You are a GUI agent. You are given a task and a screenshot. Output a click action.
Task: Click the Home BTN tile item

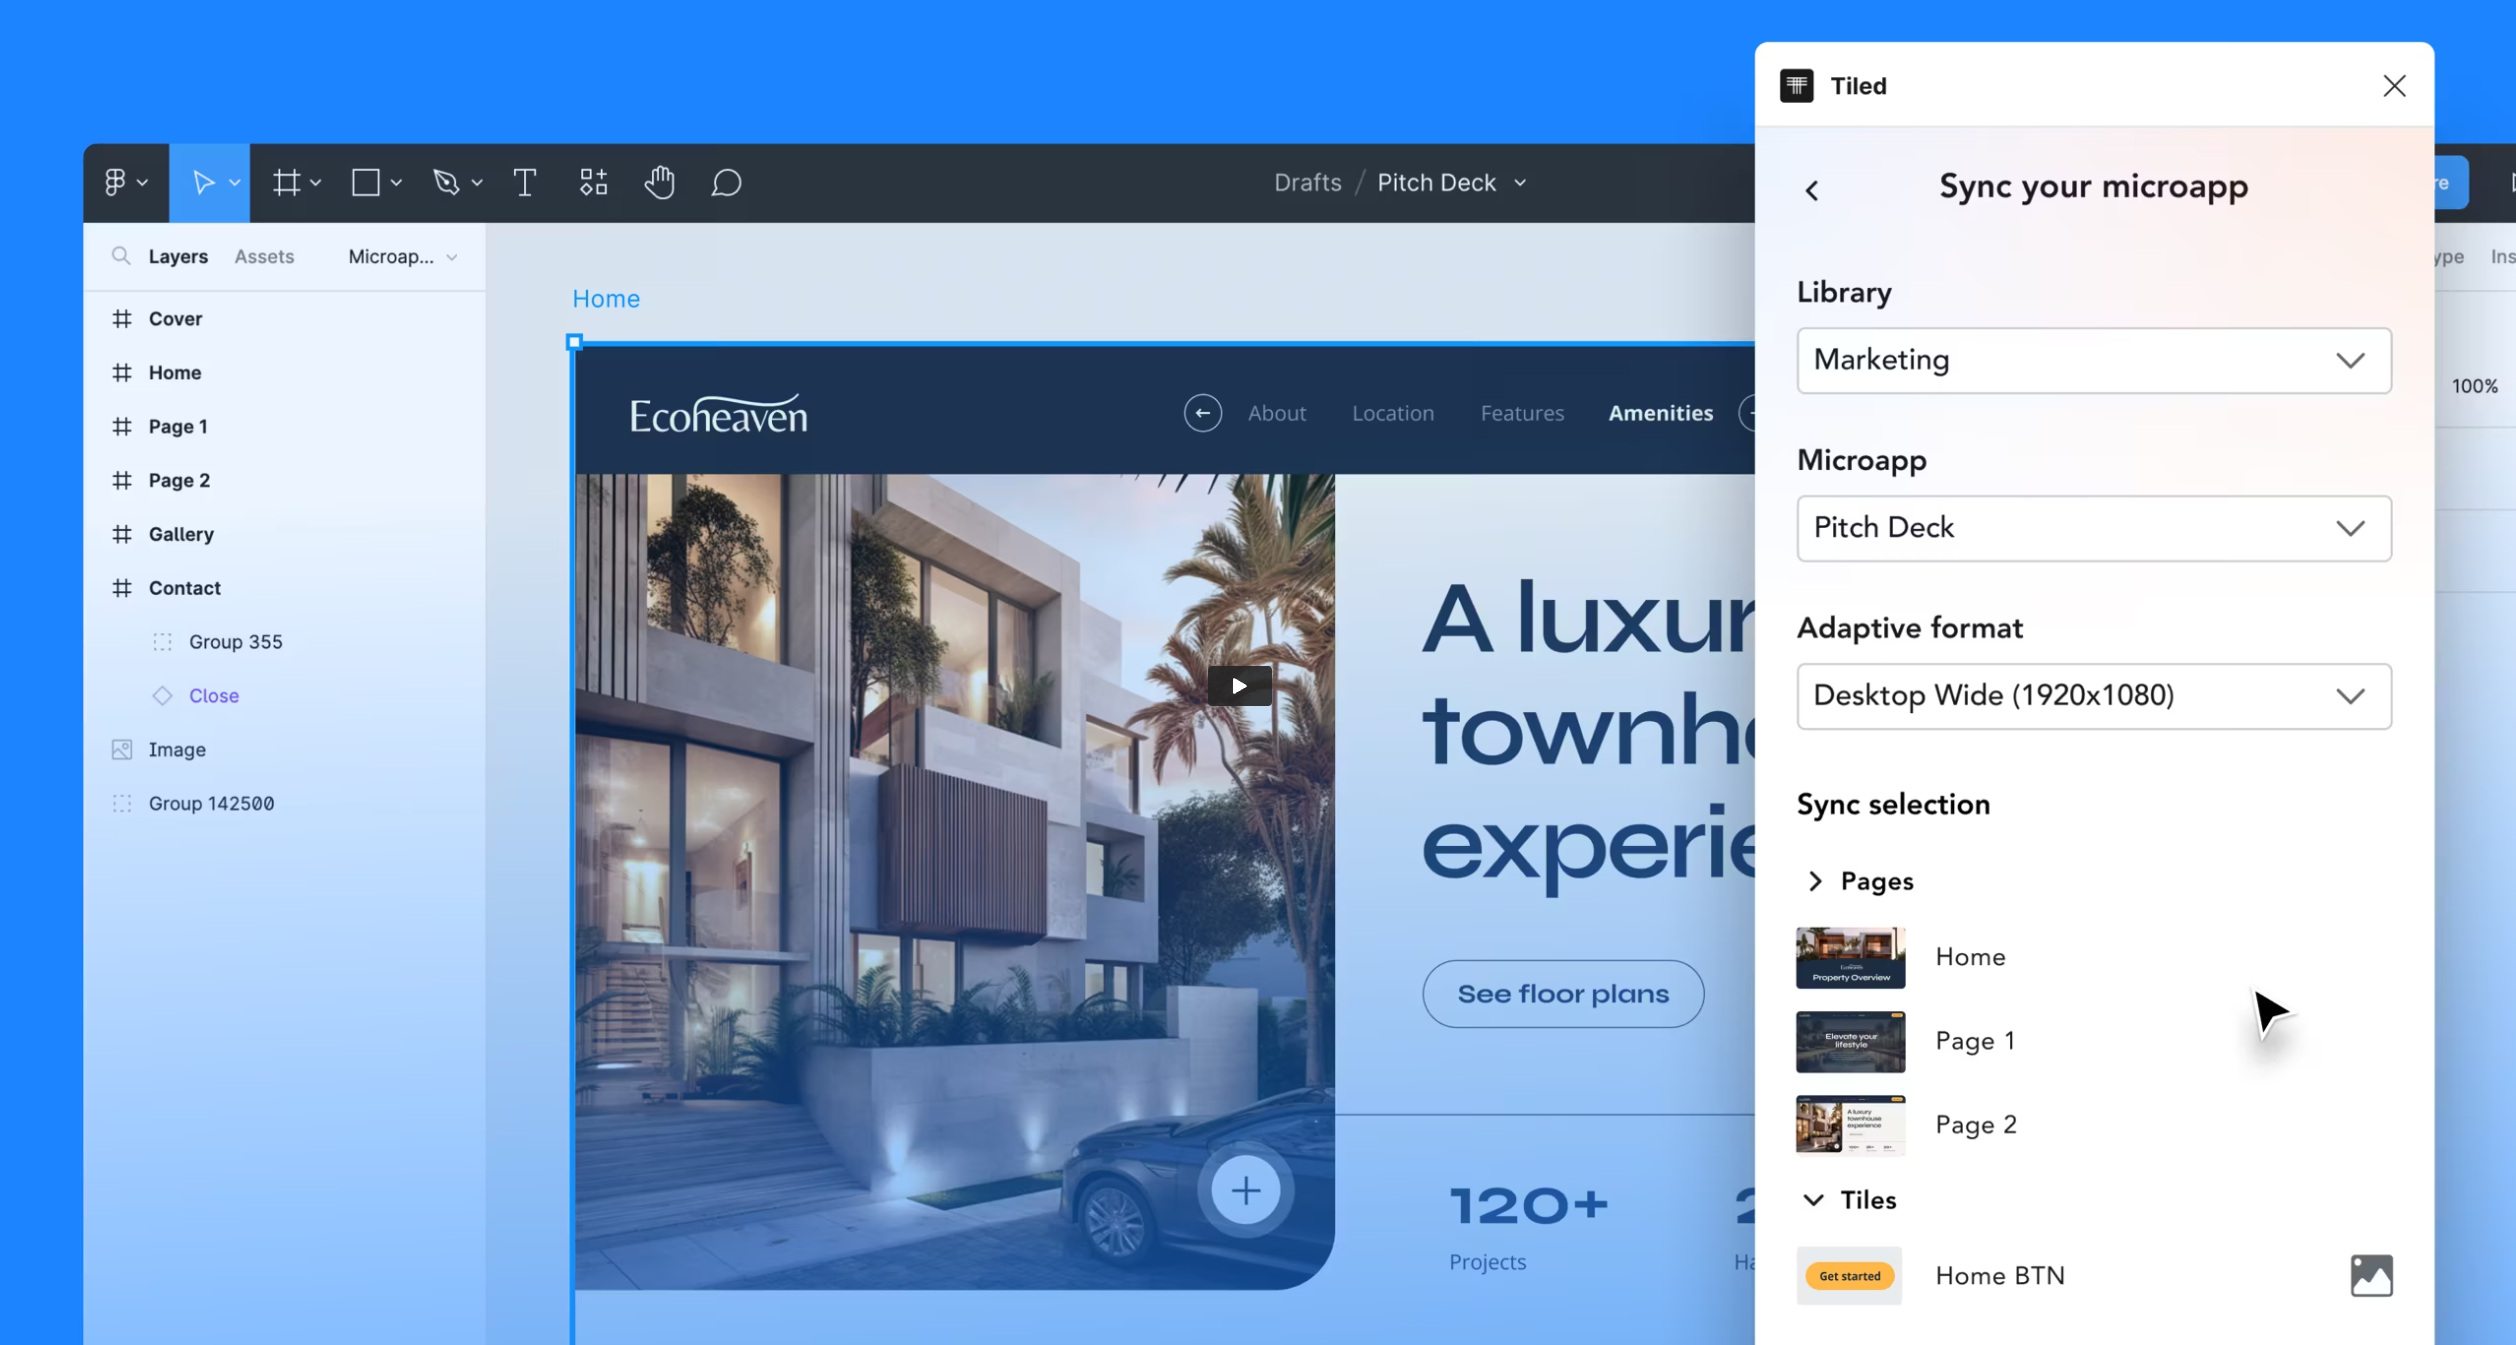[1998, 1275]
